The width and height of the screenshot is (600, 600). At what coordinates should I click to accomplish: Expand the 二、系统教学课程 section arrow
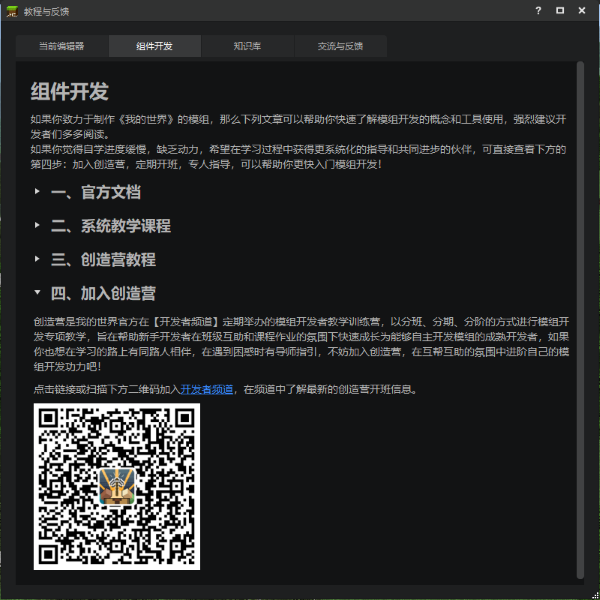[x=37, y=225]
